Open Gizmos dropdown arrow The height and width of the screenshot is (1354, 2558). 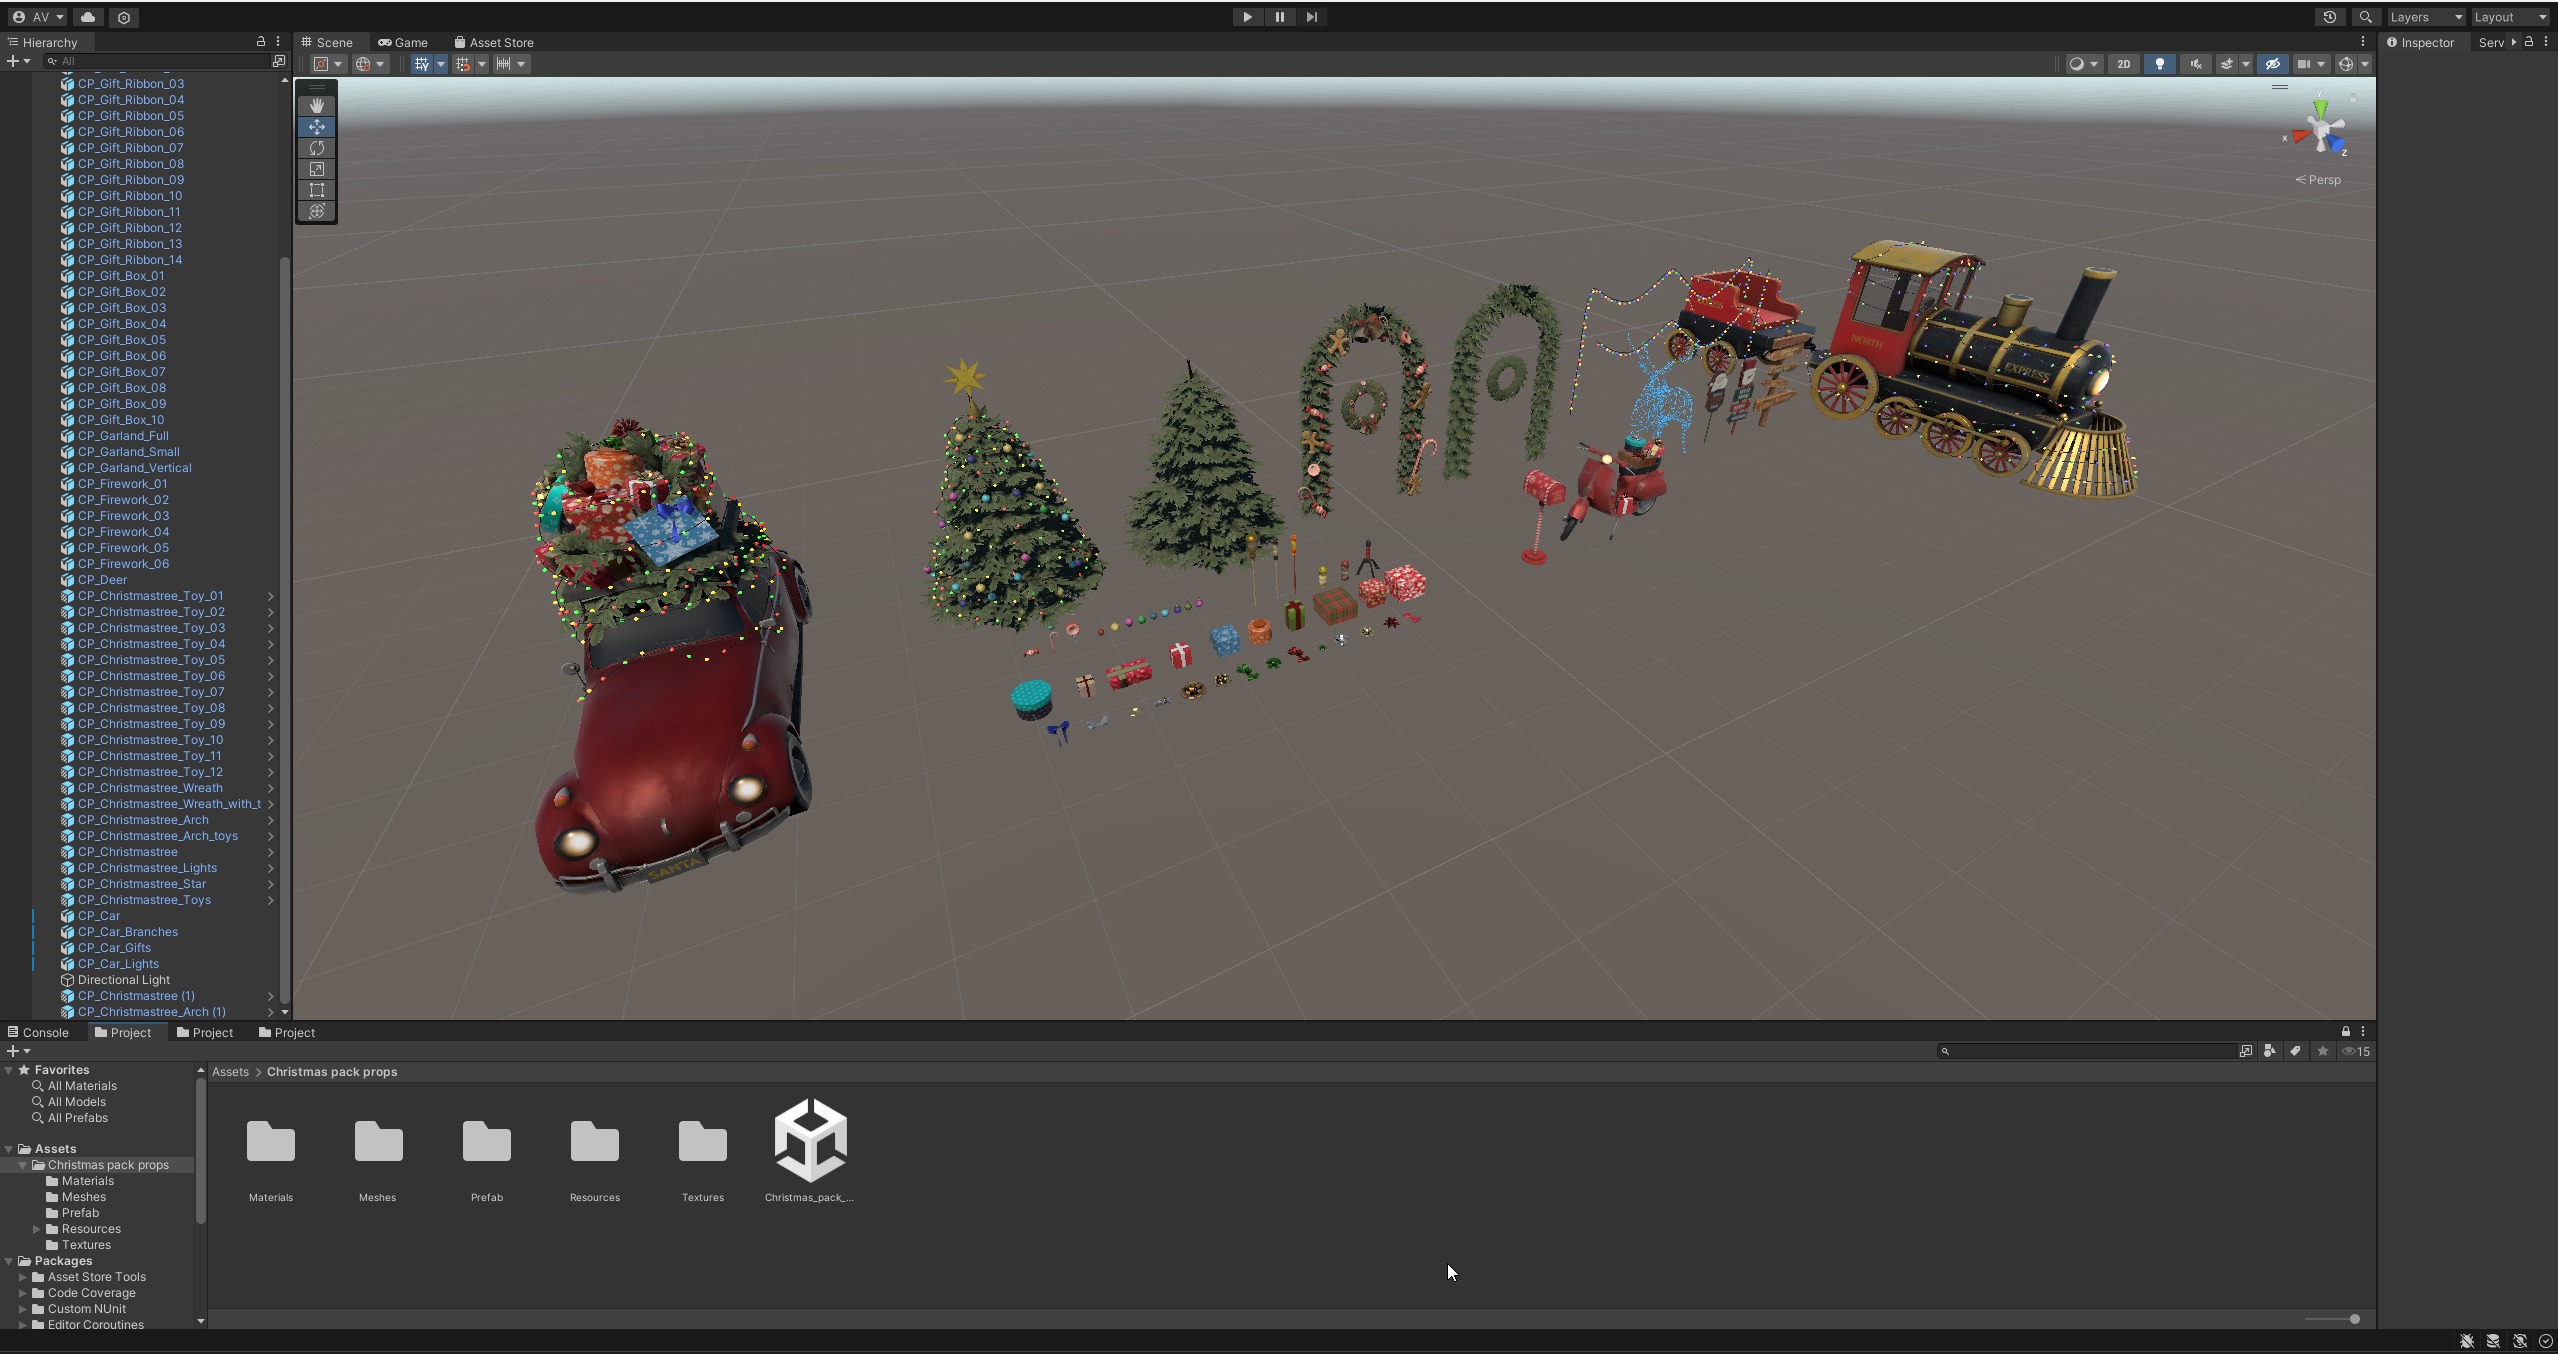(x=2365, y=64)
